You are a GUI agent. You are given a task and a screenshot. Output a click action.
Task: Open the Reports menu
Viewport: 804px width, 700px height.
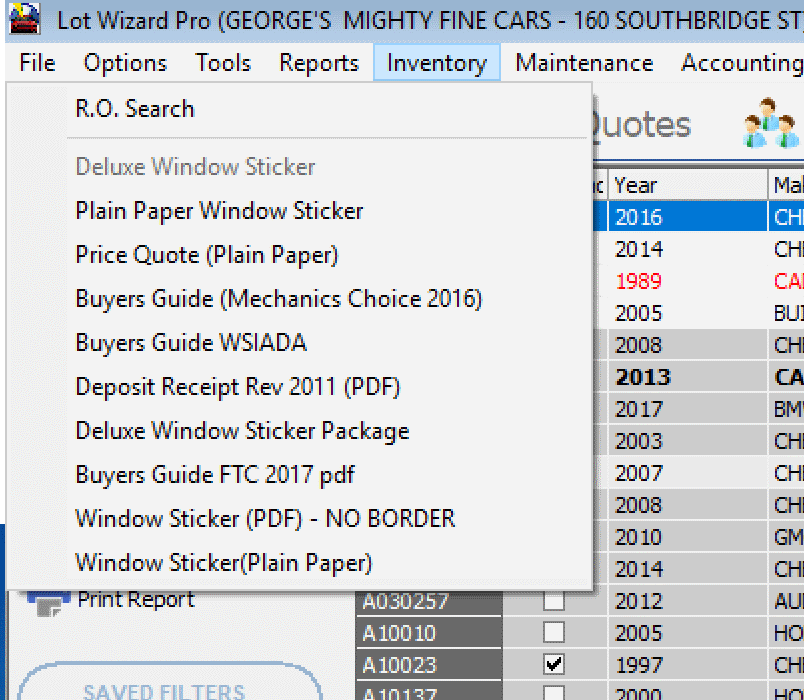[318, 62]
